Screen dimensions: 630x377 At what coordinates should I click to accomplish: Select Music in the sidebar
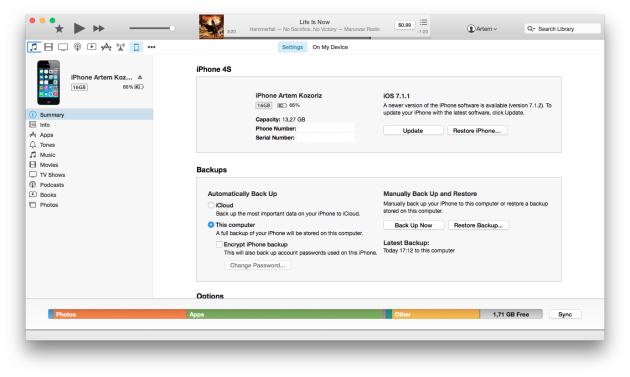pyautogui.click(x=90, y=155)
